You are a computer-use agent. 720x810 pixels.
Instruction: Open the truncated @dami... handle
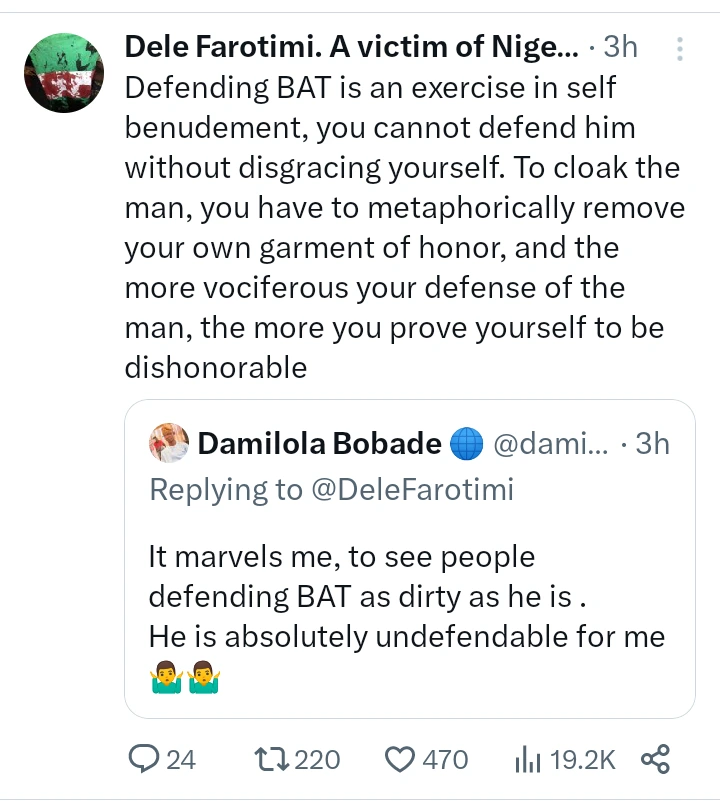click(x=551, y=443)
